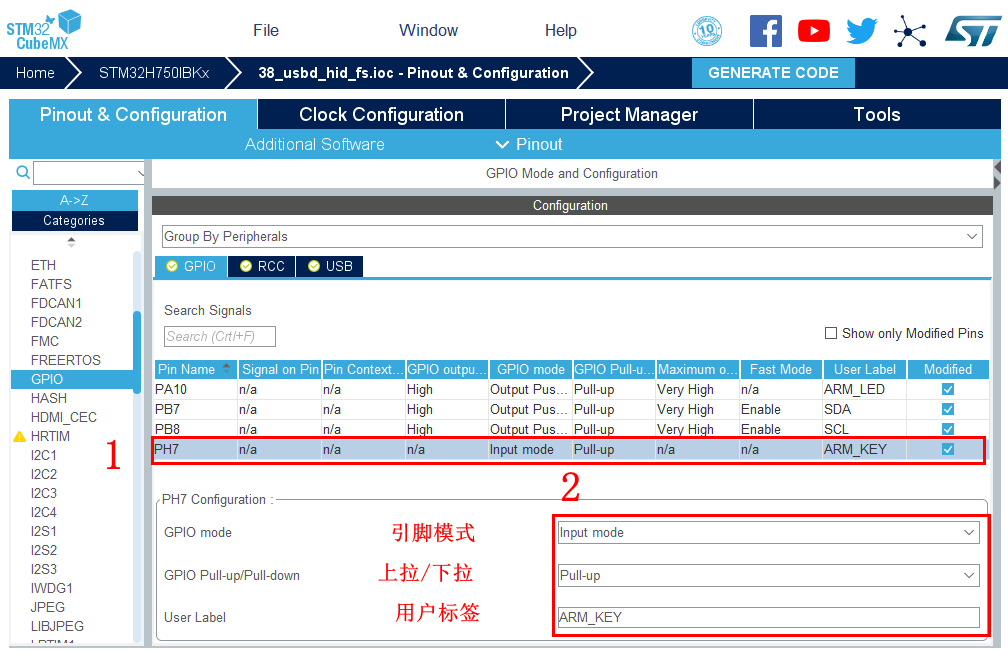Toggle Modified checkbox for PB7 row
The height and width of the screenshot is (652, 1008).
pos(947,409)
